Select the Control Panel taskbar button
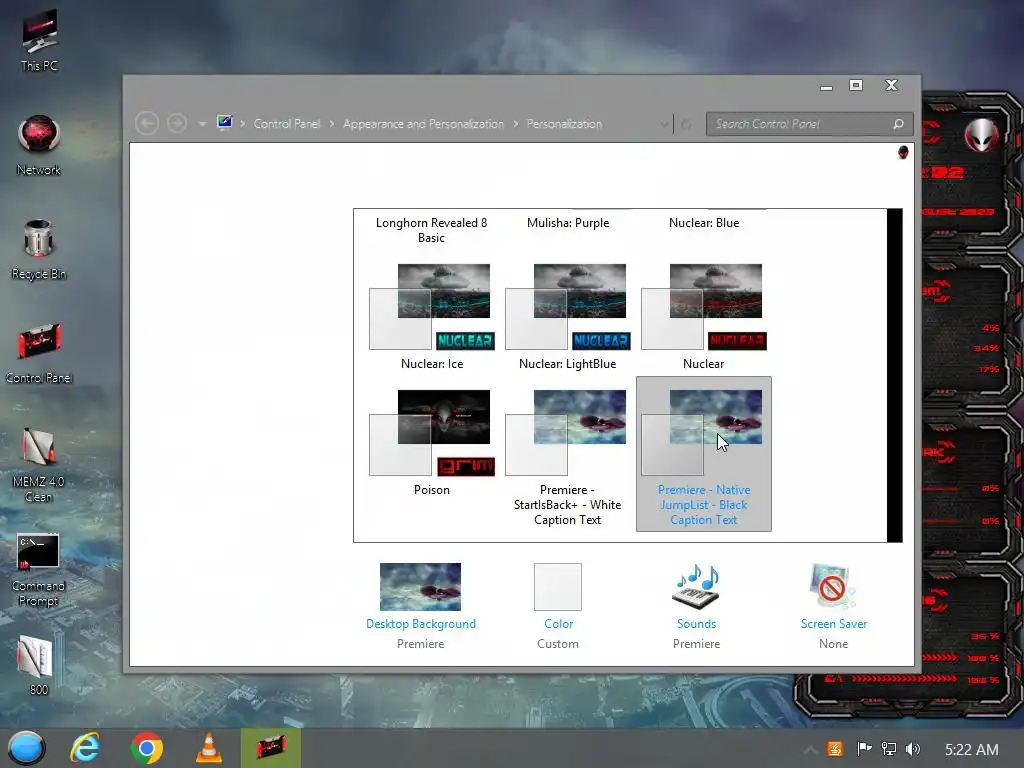 [271, 748]
